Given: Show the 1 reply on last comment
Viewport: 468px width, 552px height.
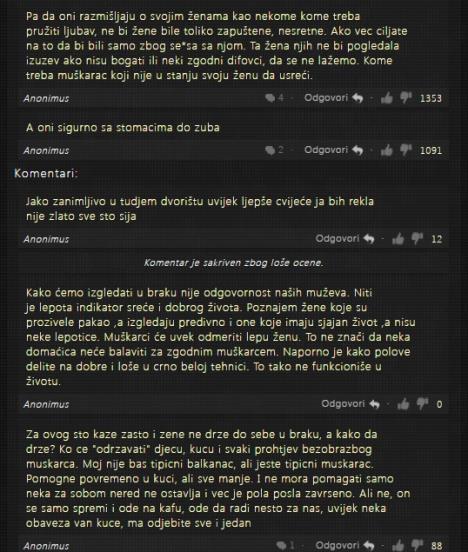Looking at the screenshot, I should pos(285,546).
